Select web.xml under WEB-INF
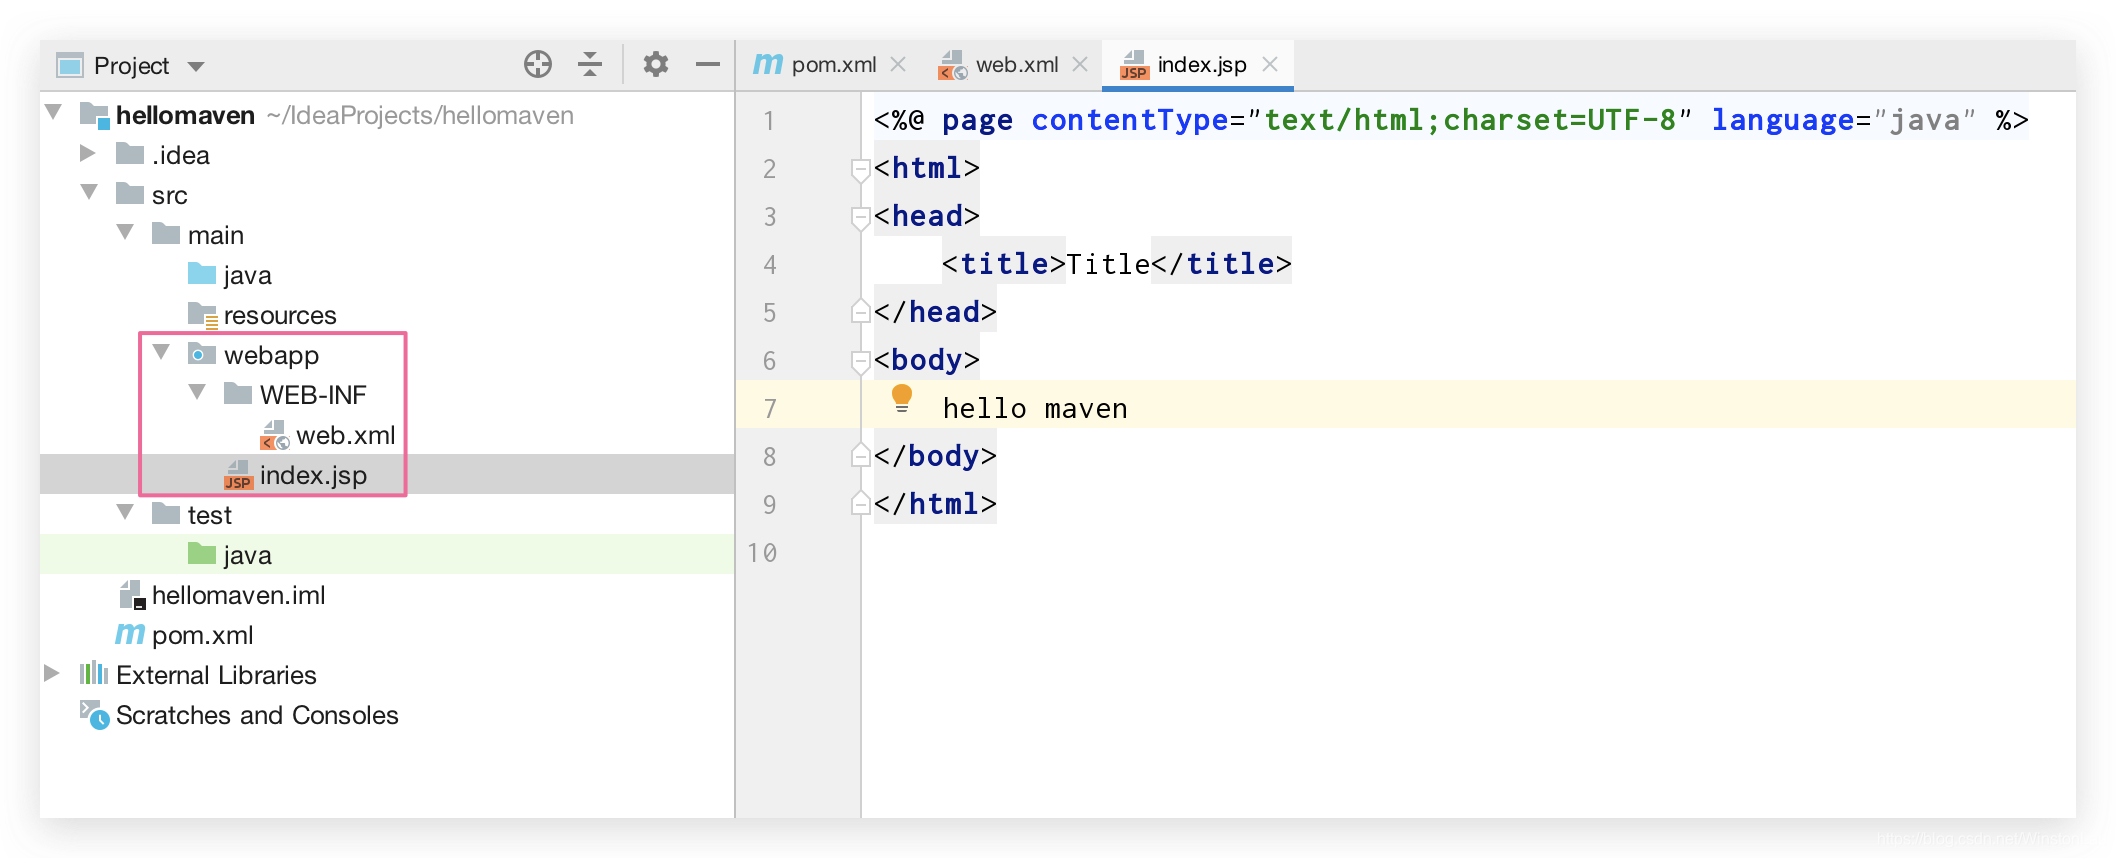Viewport: 2116px width, 858px height. point(345,435)
